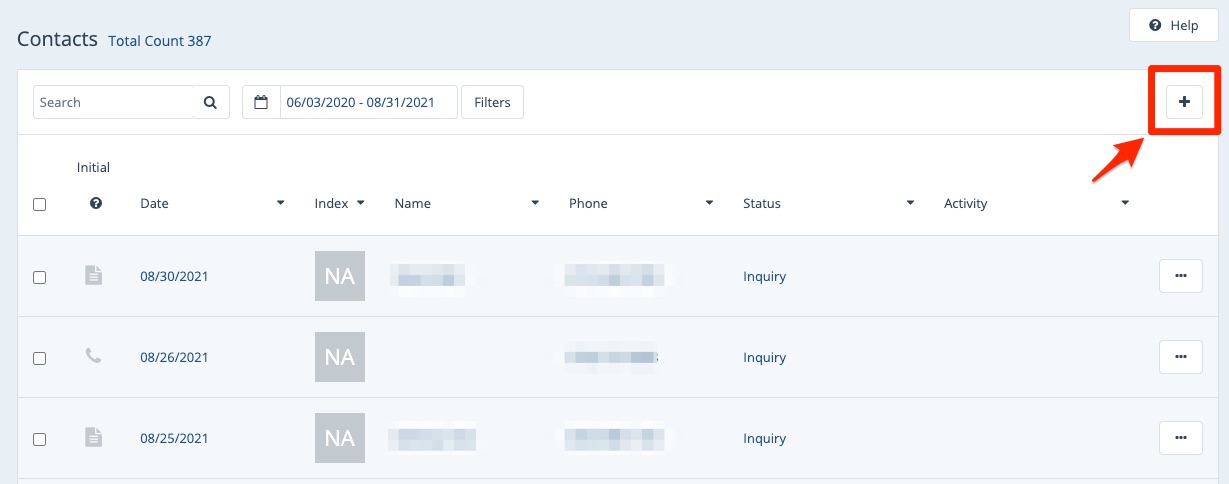This screenshot has height=484, width=1229.
Task: Expand the Status column dropdown arrow
Action: (910, 203)
